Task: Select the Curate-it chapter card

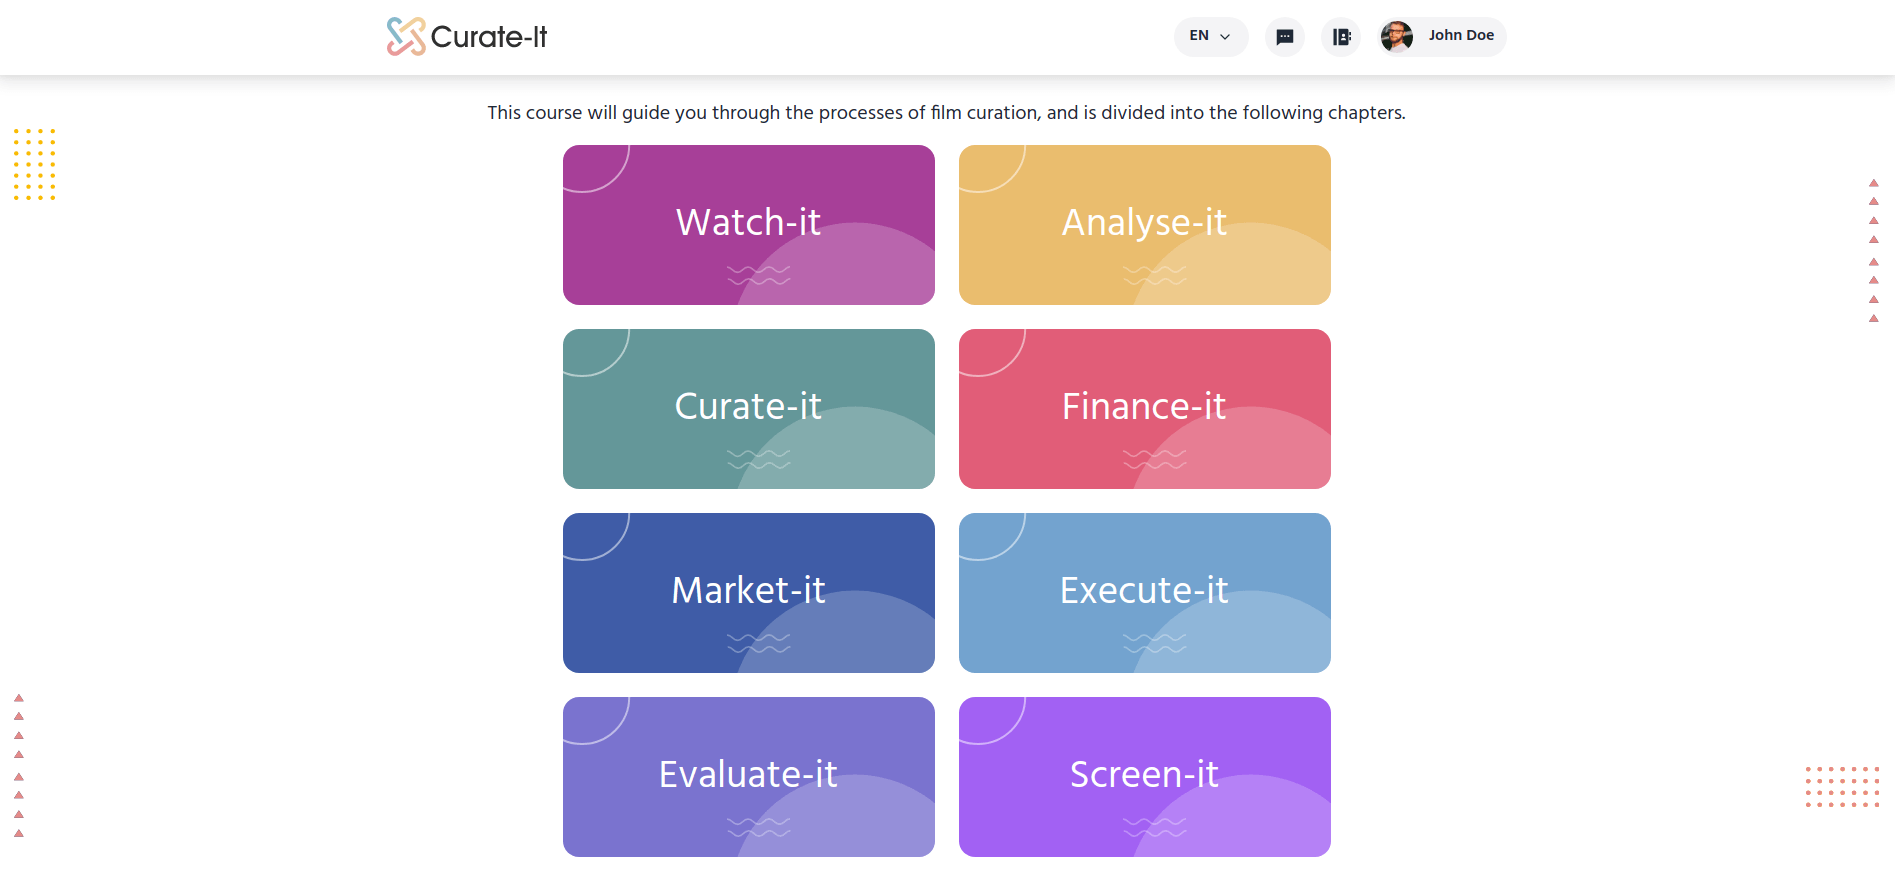Action: [748, 408]
